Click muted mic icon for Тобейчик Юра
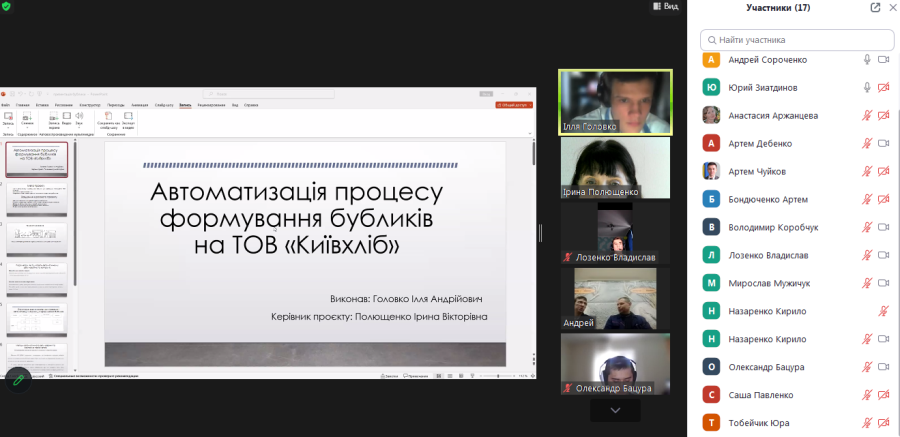The width and height of the screenshot is (900, 437). pyautogui.click(x=867, y=423)
